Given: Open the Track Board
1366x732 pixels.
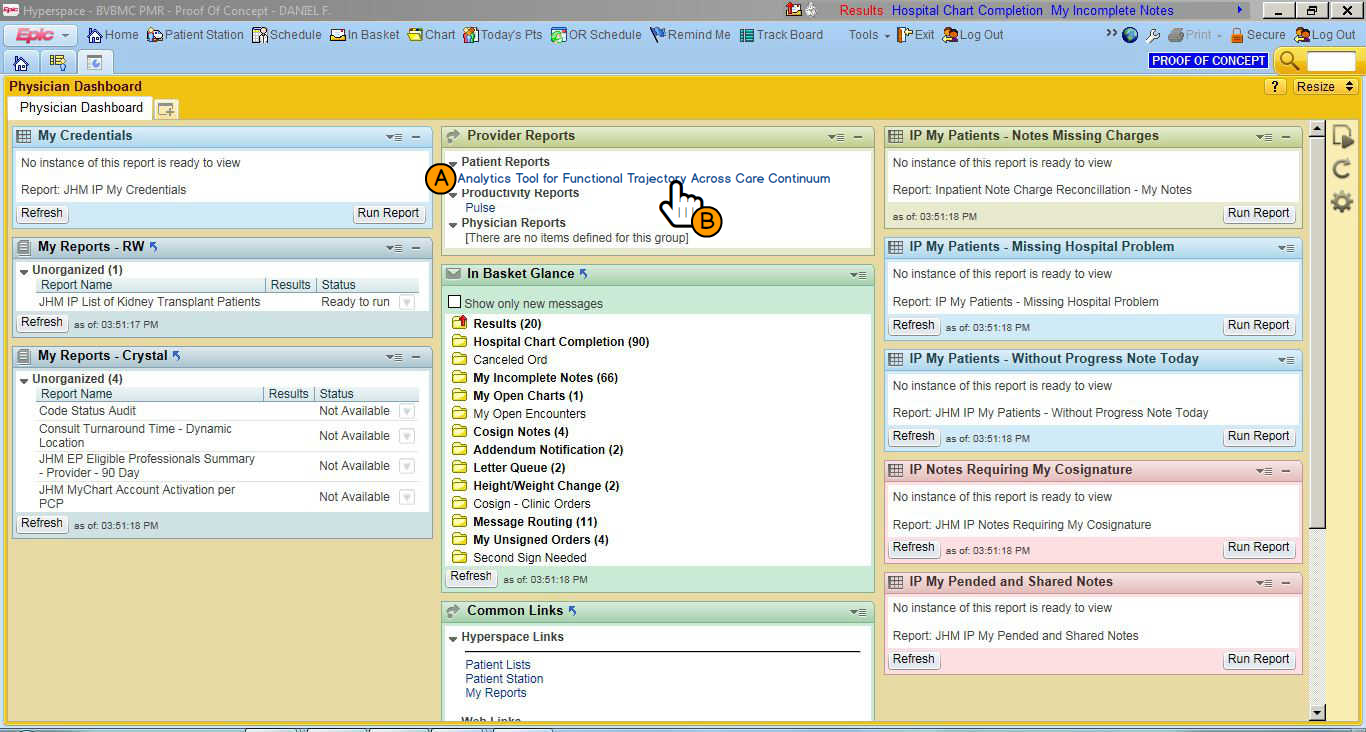Looking at the screenshot, I should (781, 35).
